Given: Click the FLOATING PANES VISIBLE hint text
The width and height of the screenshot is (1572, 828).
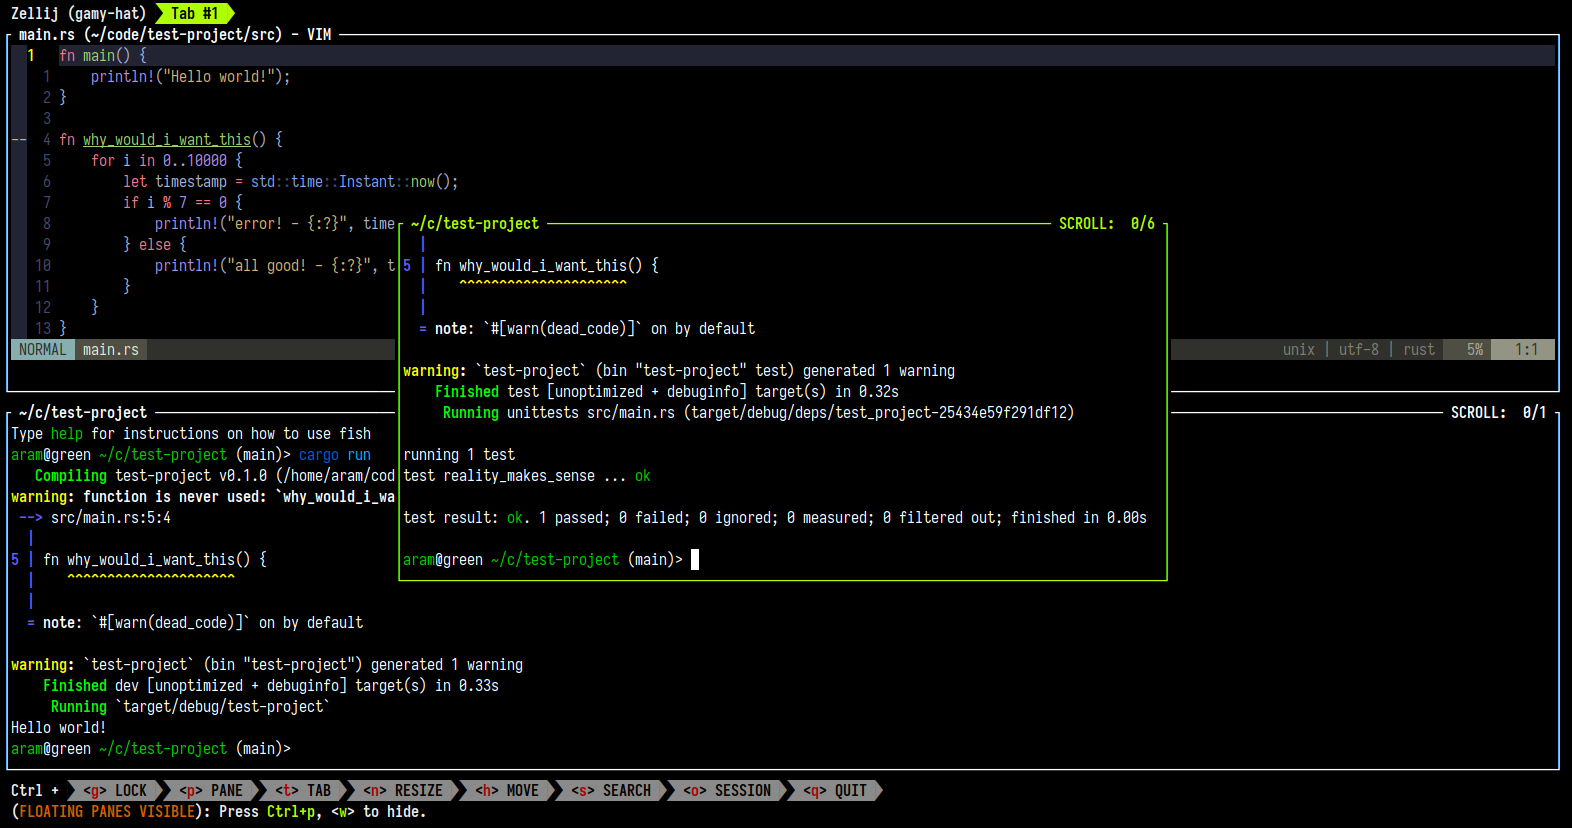Looking at the screenshot, I should point(107,811).
